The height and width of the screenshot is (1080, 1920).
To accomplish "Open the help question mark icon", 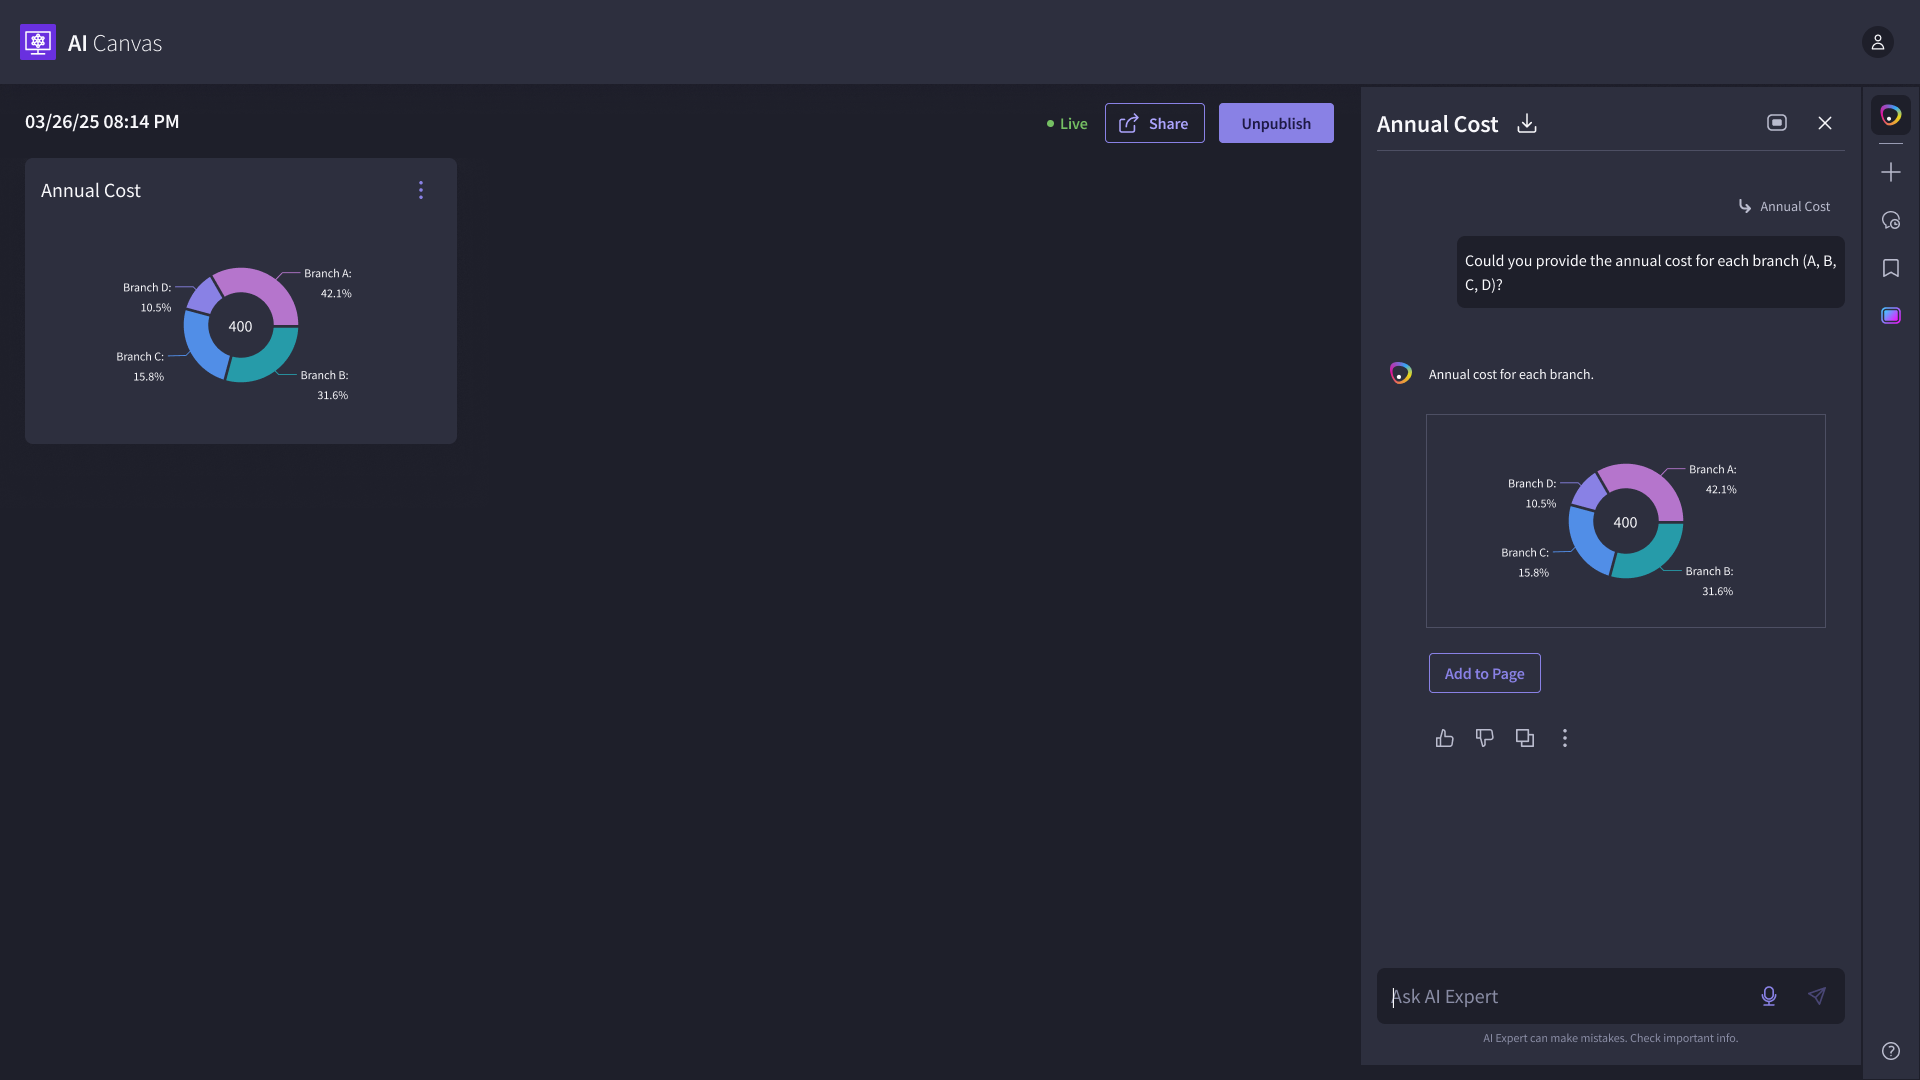I will tap(1890, 1051).
